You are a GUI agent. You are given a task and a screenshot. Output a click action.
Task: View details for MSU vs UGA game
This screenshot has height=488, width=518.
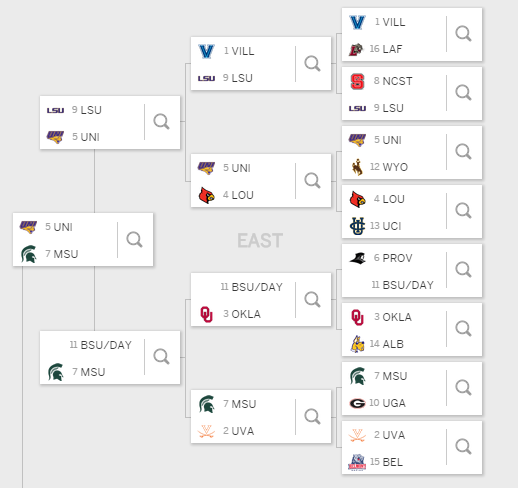pyautogui.click(x=463, y=388)
